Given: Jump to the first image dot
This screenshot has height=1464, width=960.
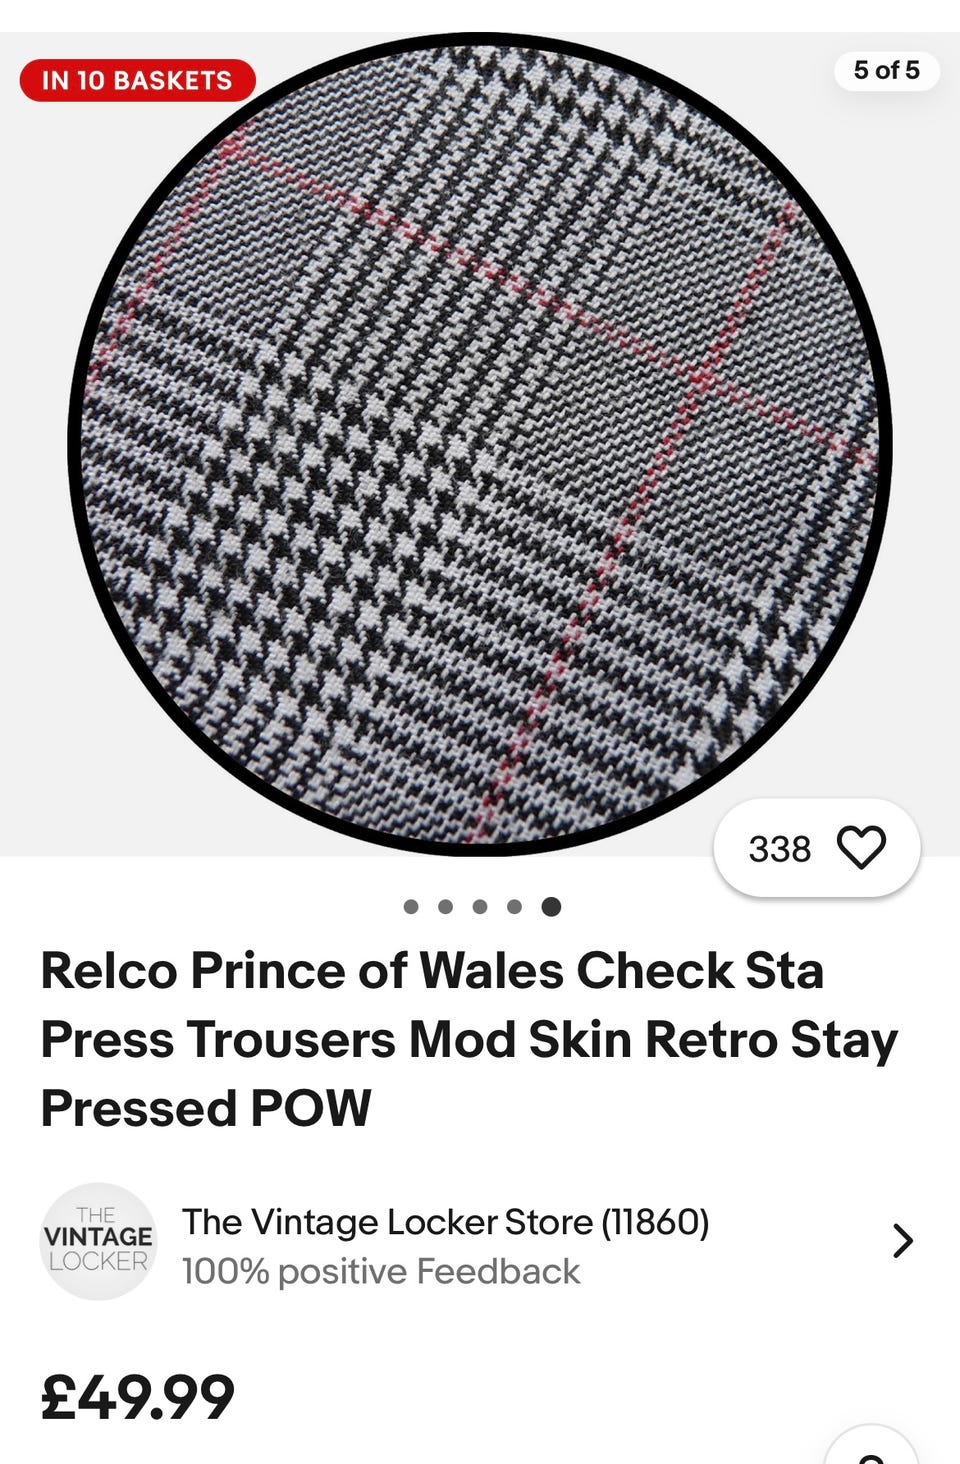Looking at the screenshot, I should (411, 907).
